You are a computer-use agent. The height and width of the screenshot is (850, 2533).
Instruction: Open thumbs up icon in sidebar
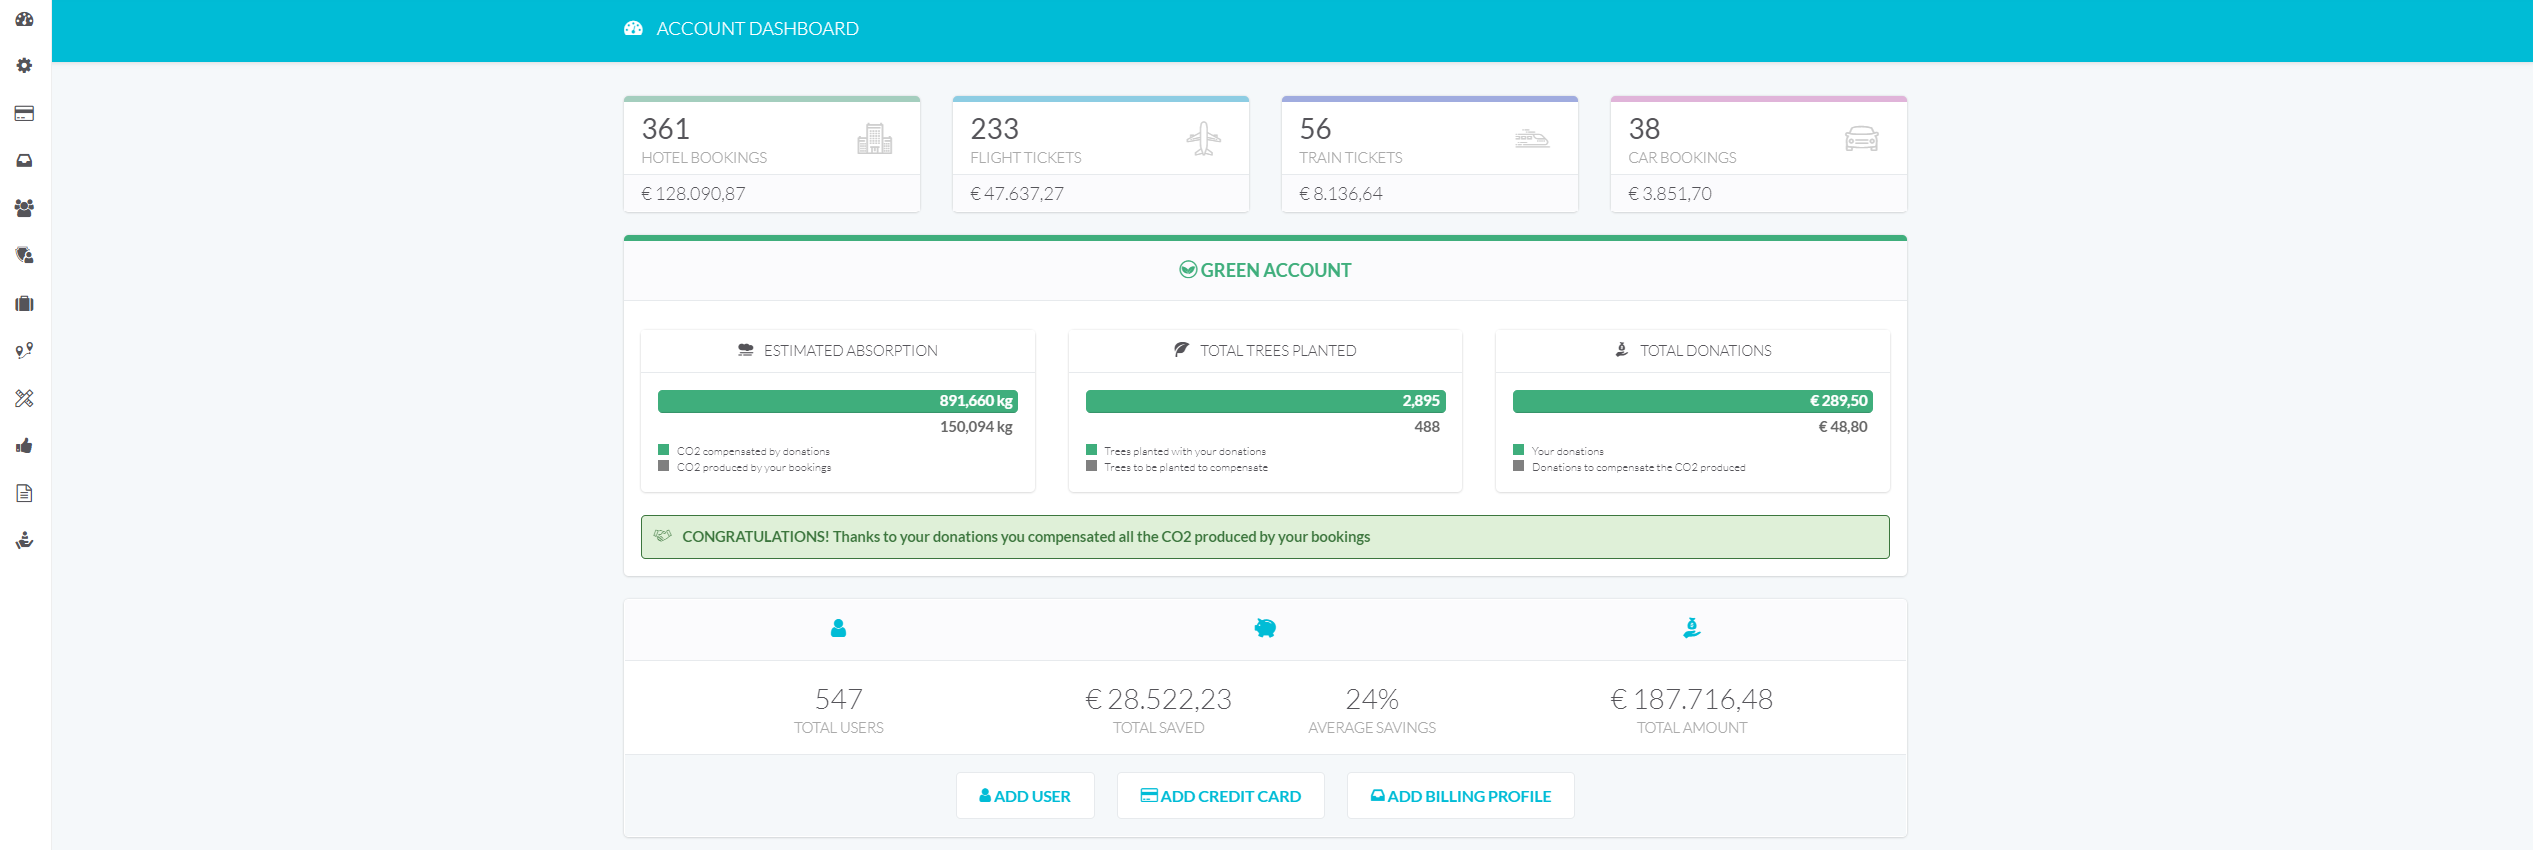pyautogui.click(x=24, y=446)
